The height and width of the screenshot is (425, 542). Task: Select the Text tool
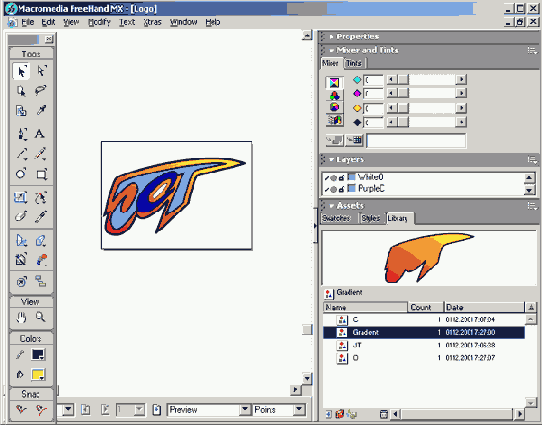coord(40,133)
